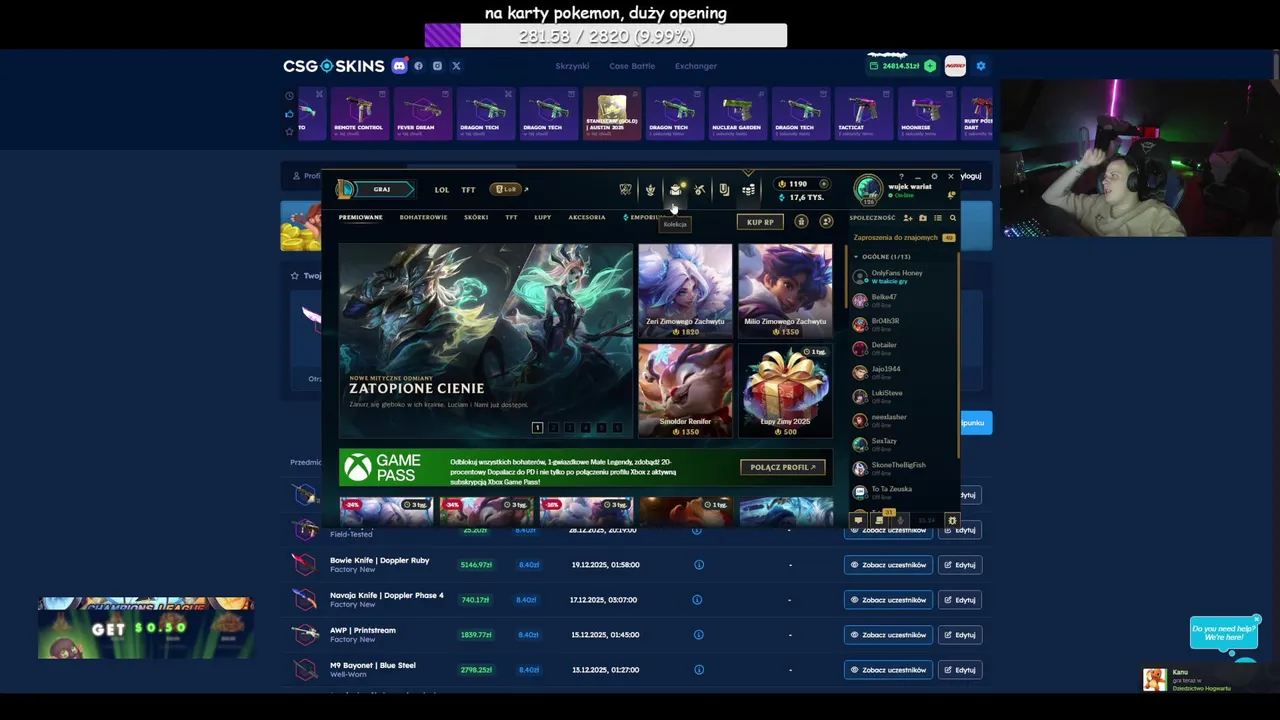The height and width of the screenshot is (720, 1280).
Task: Click the friend search magnifier icon
Action: [x=953, y=218]
